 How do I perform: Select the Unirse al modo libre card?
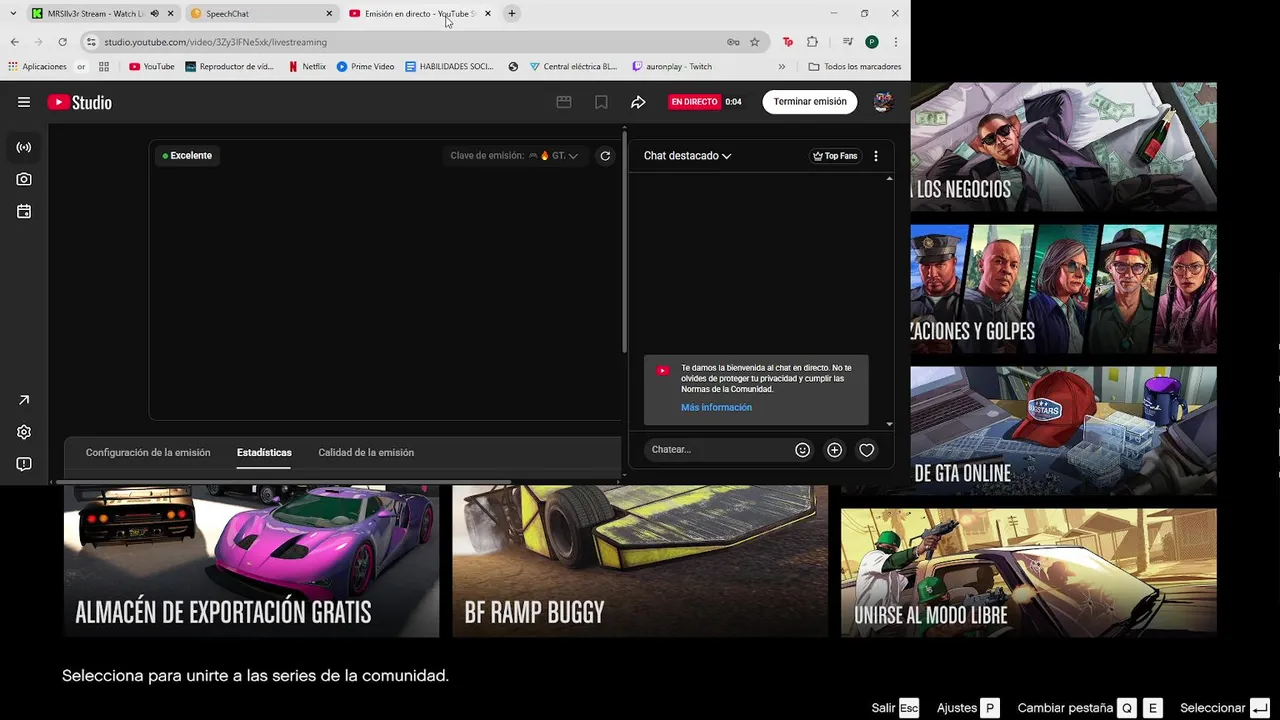click(x=1028, y=572)
